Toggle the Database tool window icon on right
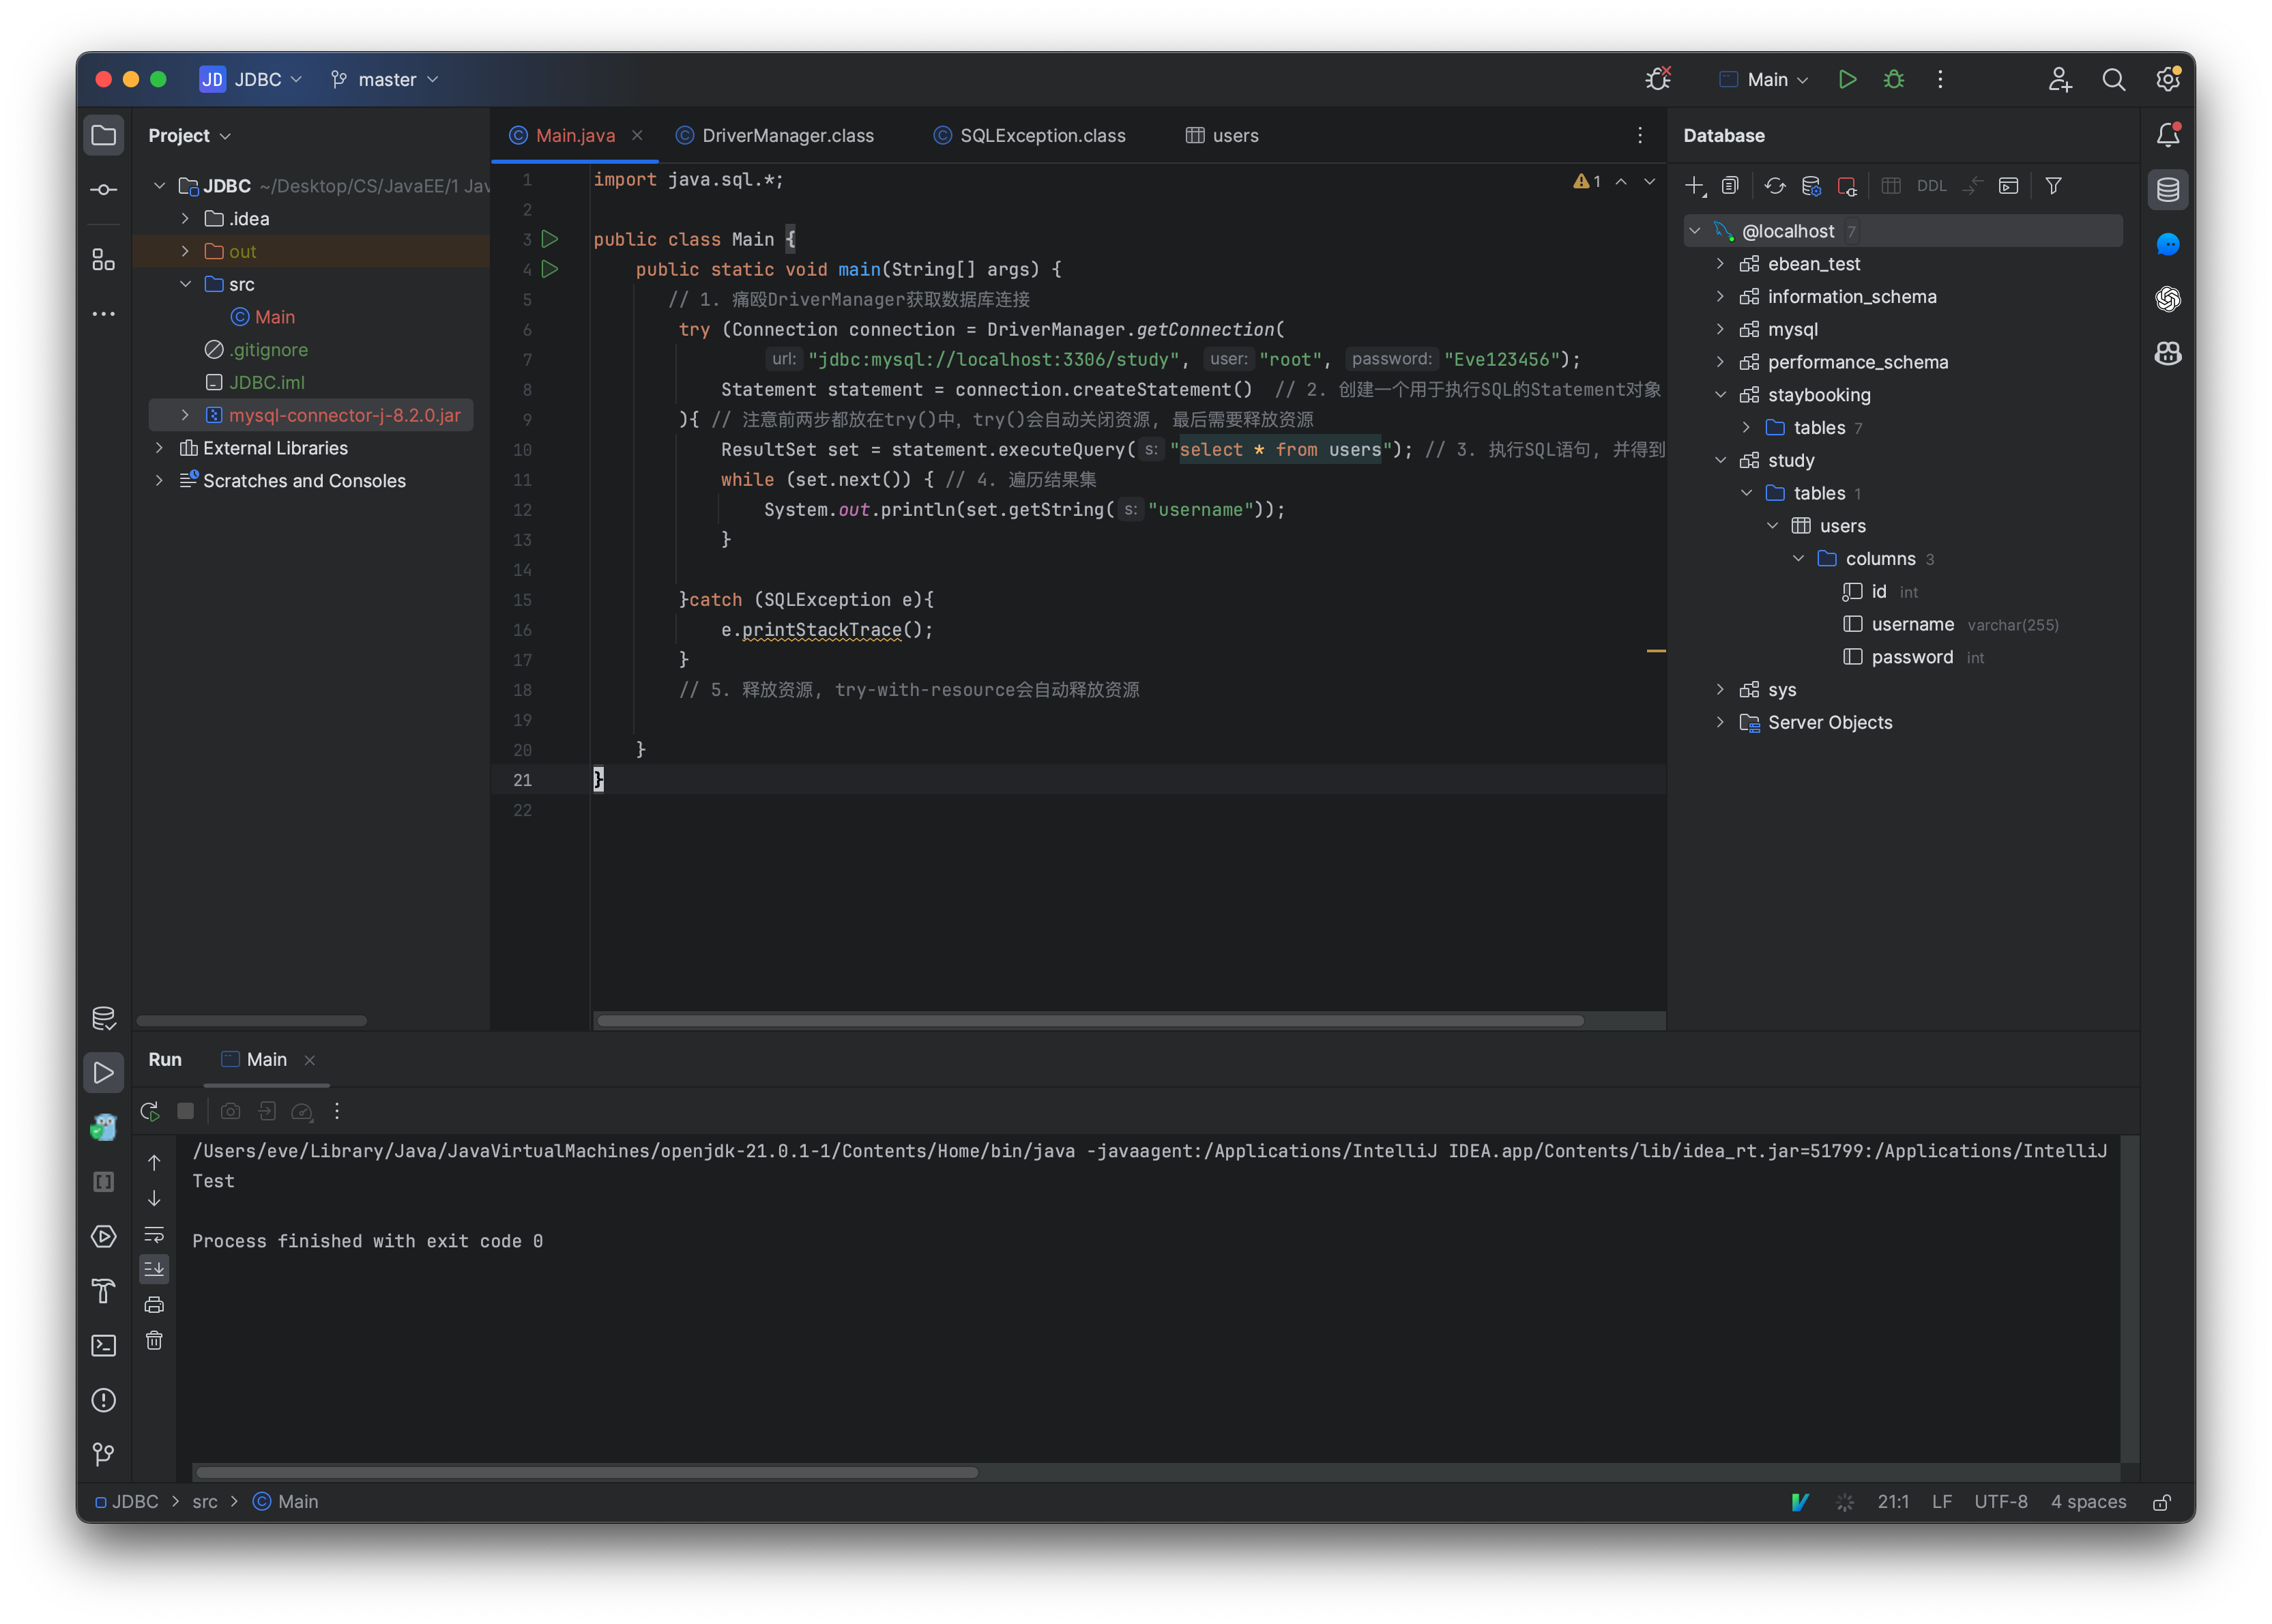Viewport: 2272px width, 1624px height. 2167,189
